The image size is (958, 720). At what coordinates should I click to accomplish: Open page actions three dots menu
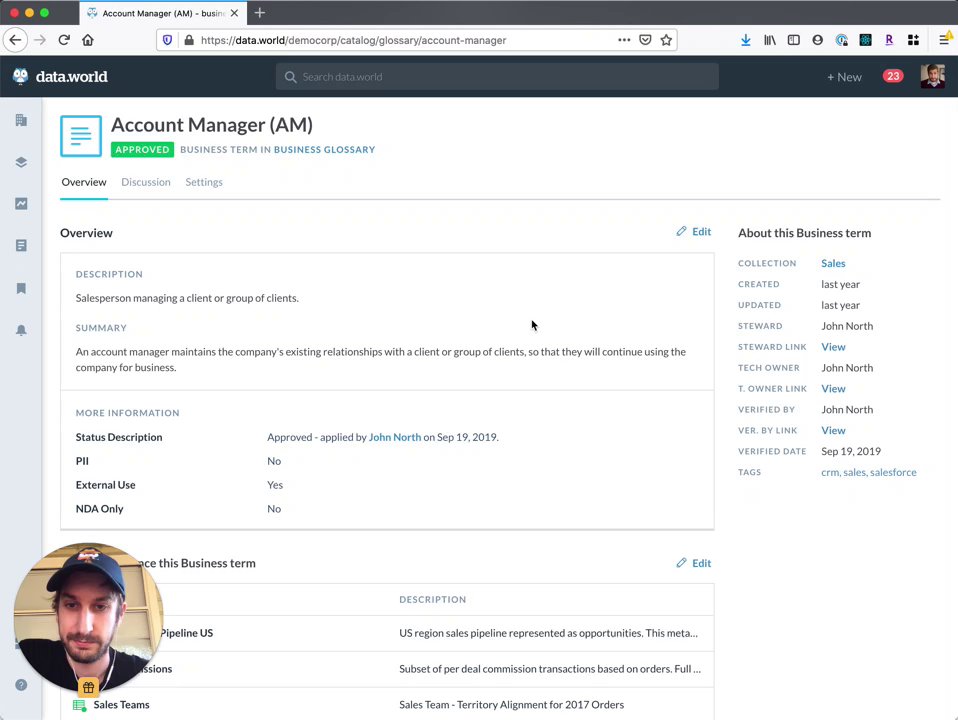[x=624, y=40]
